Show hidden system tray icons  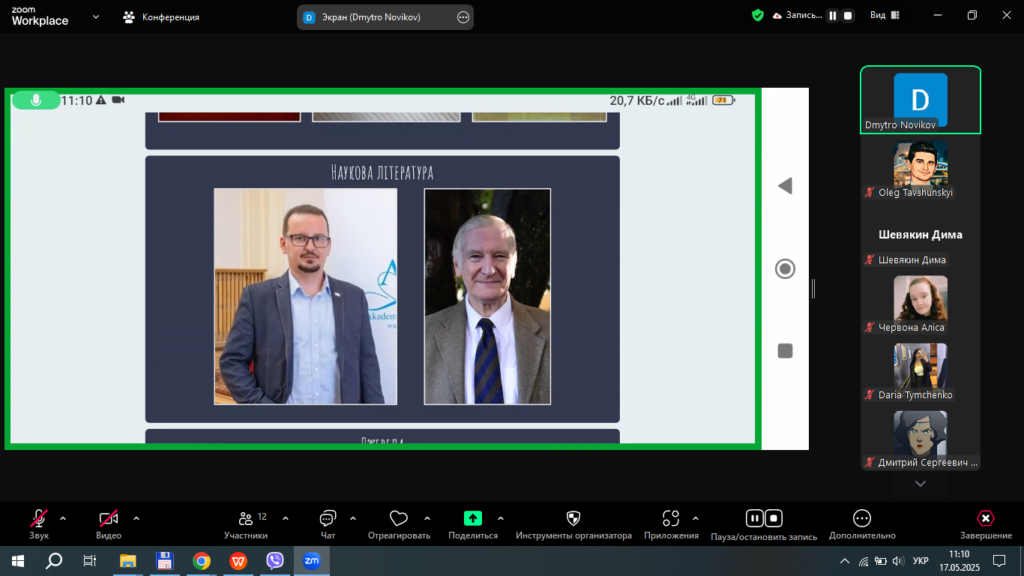click(x=844, y=561)
